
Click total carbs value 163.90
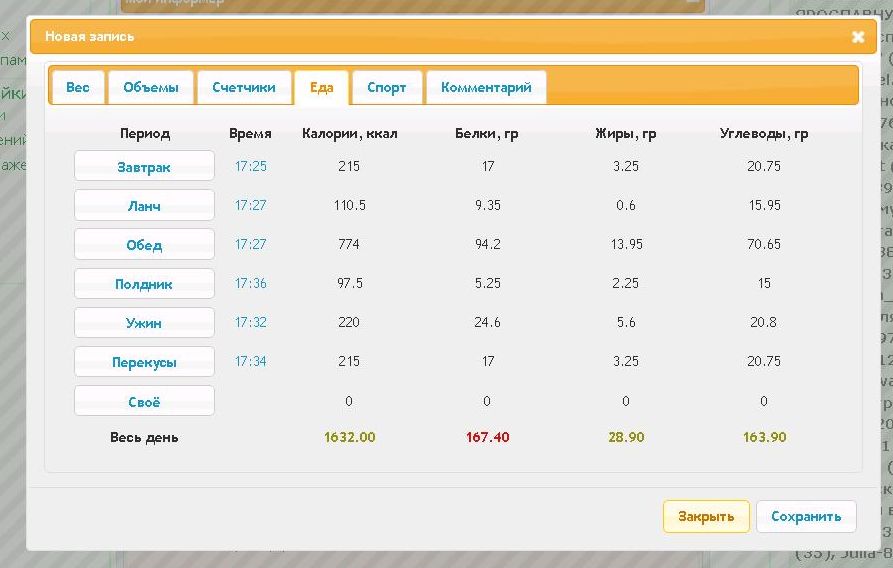coord(764,437)
